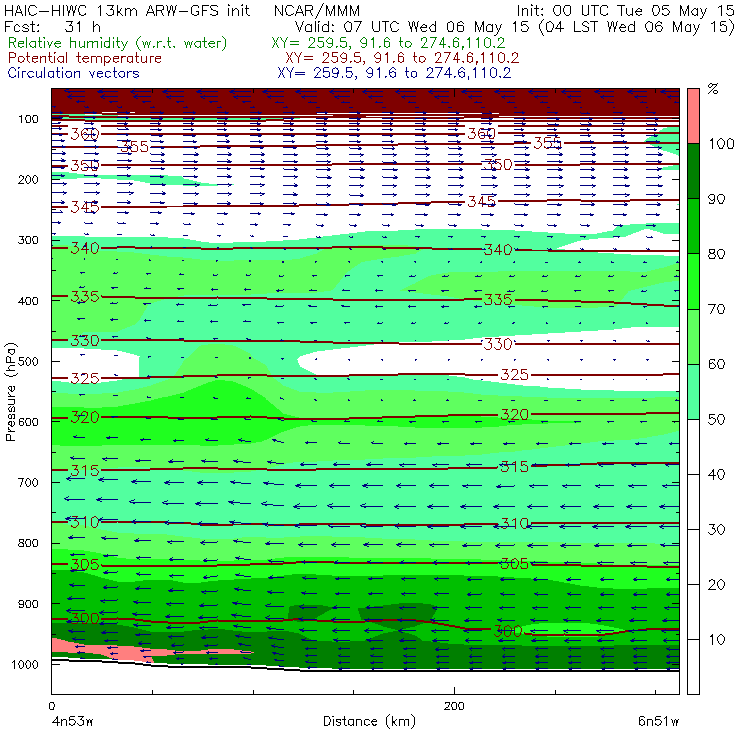Select the 60–70% light green colorbar segment

693,336
